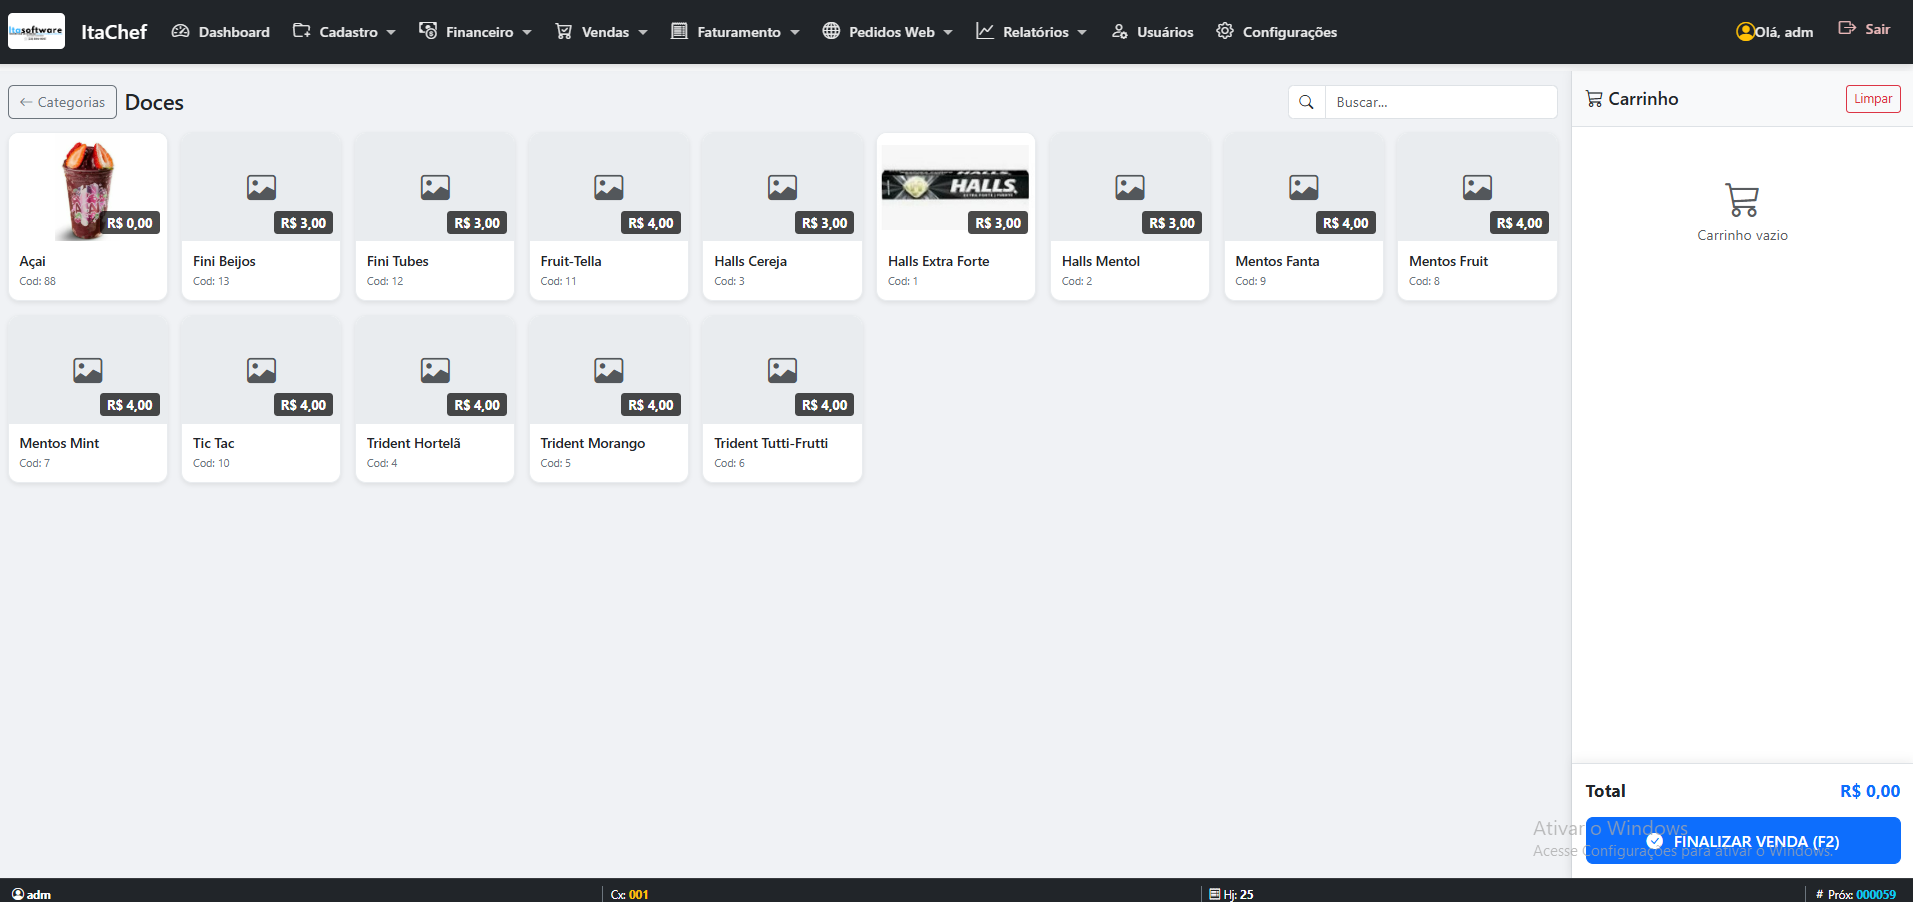Open the Pedidos Web menu
Viewport: 1913px width, 902px height.
coord(887,32)
